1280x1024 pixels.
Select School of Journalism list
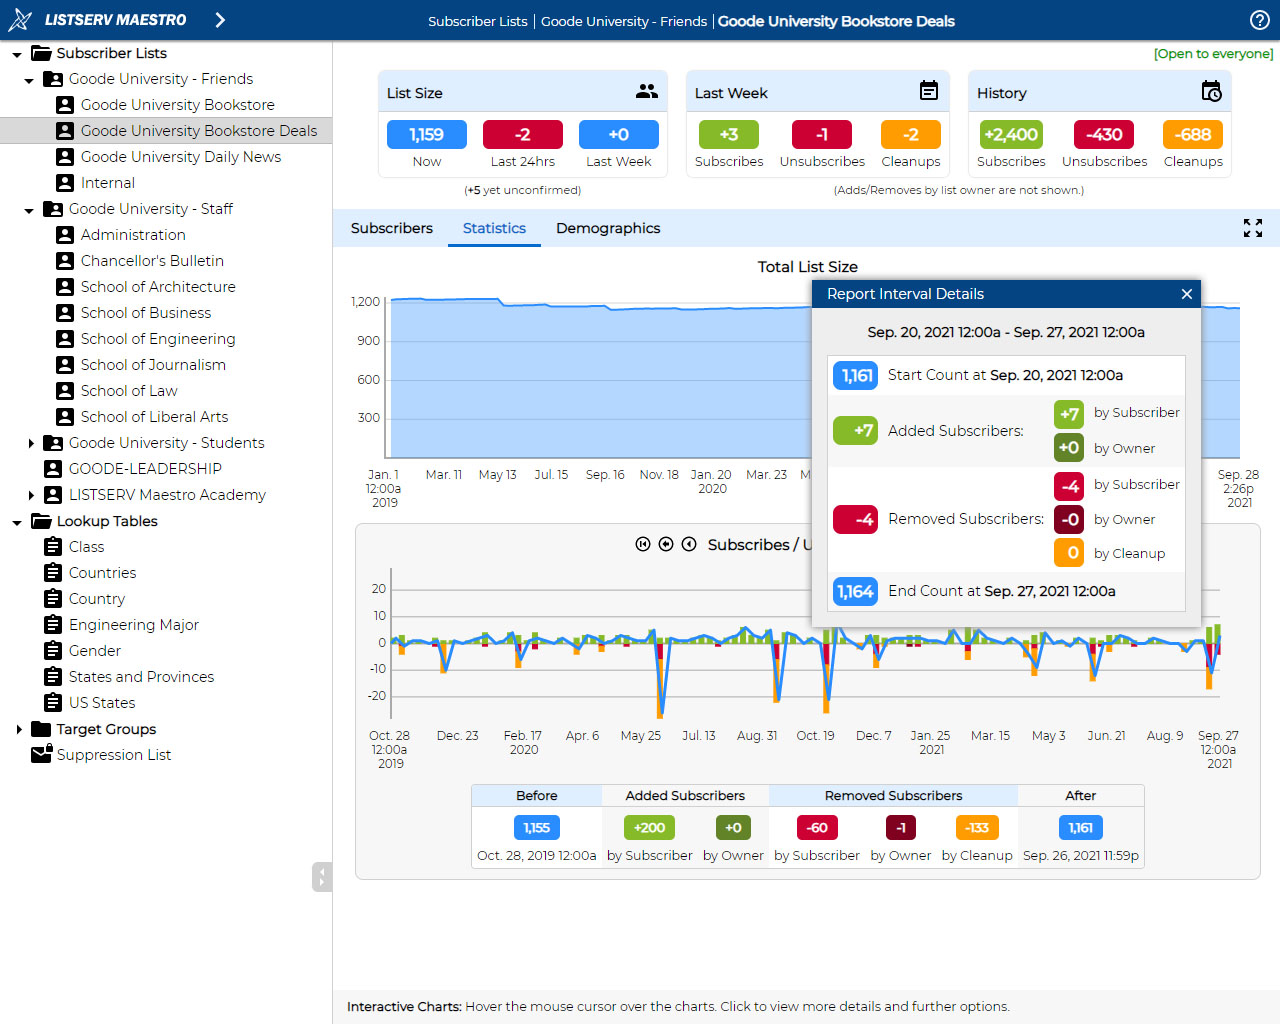pos(153,365)
